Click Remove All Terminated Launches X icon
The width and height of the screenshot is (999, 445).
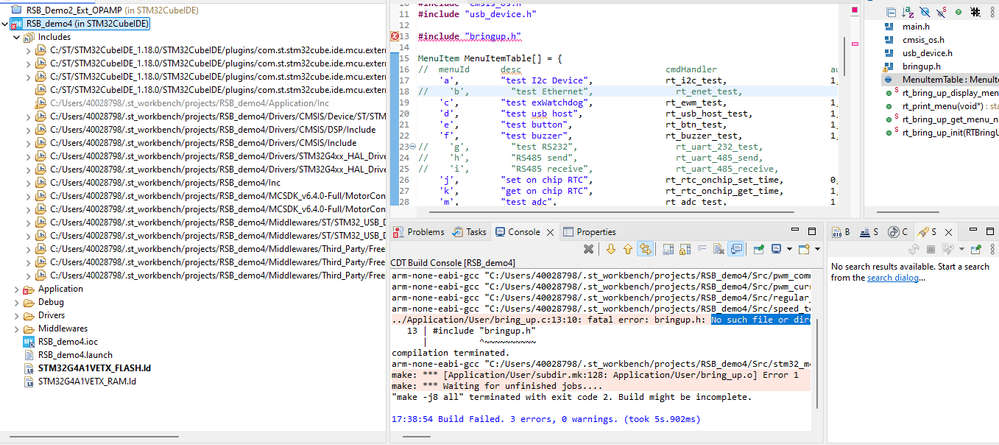(x=589, y=249)
